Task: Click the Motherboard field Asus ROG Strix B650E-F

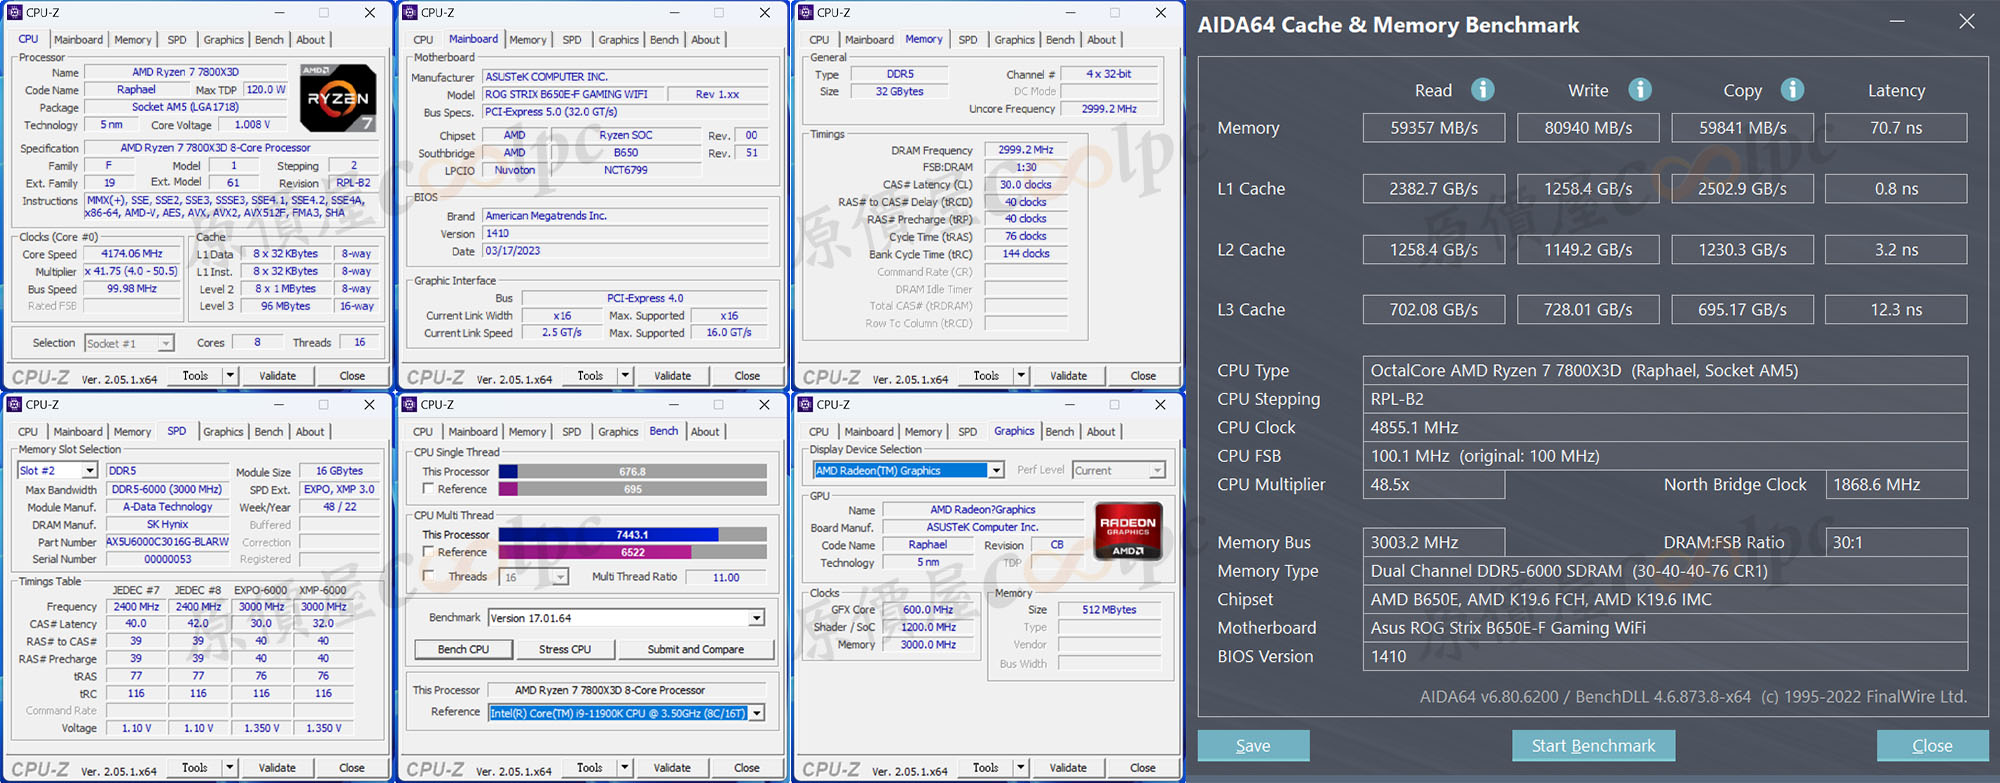Action: tap(1665, 628)
